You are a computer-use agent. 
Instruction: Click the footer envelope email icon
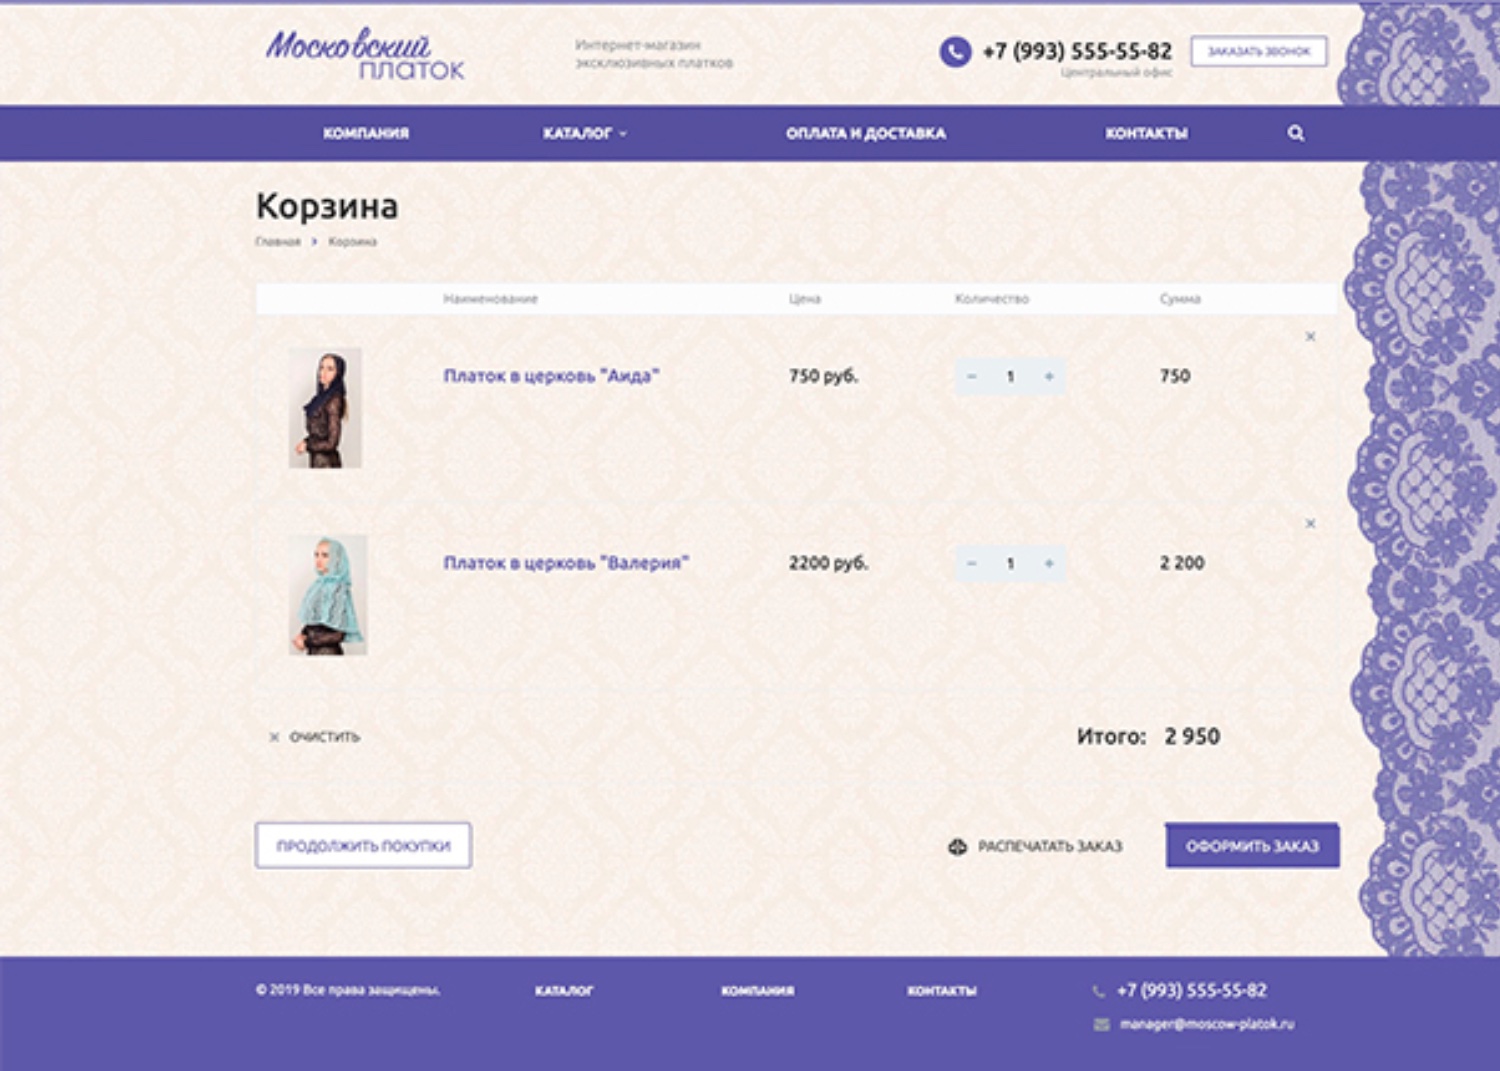click(1101, 1024)
